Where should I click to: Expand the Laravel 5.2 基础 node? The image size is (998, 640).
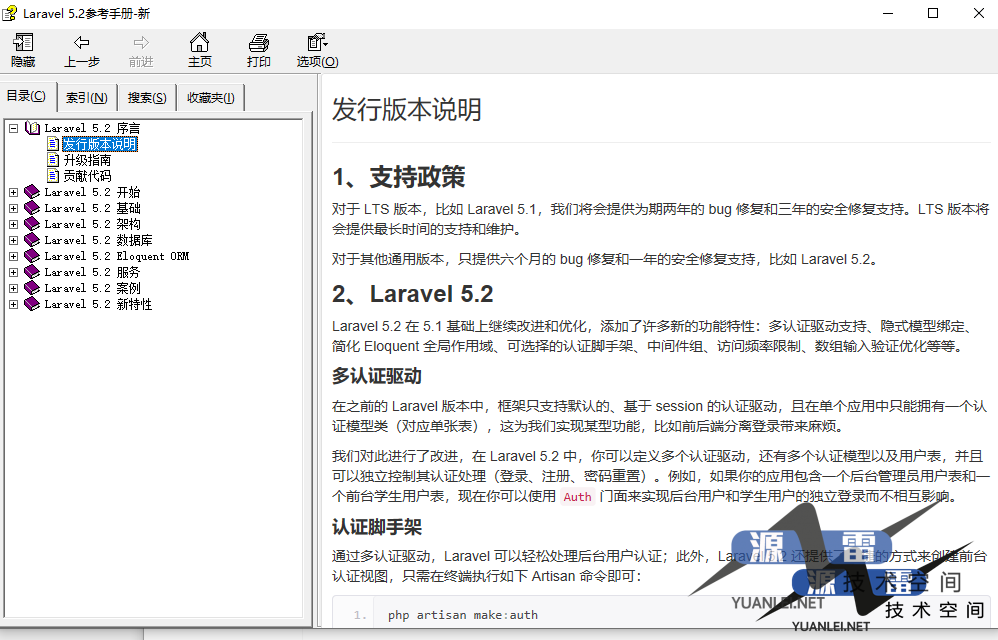pyautogui.click(x=13, y=208)
